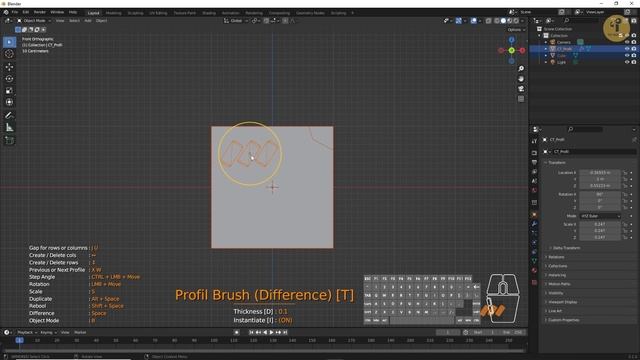Image resolution: width=640 pixels, height=360 pixels.
Task: Hide the CT_Profil object eye icon
Action: click(x=627, y=49)
